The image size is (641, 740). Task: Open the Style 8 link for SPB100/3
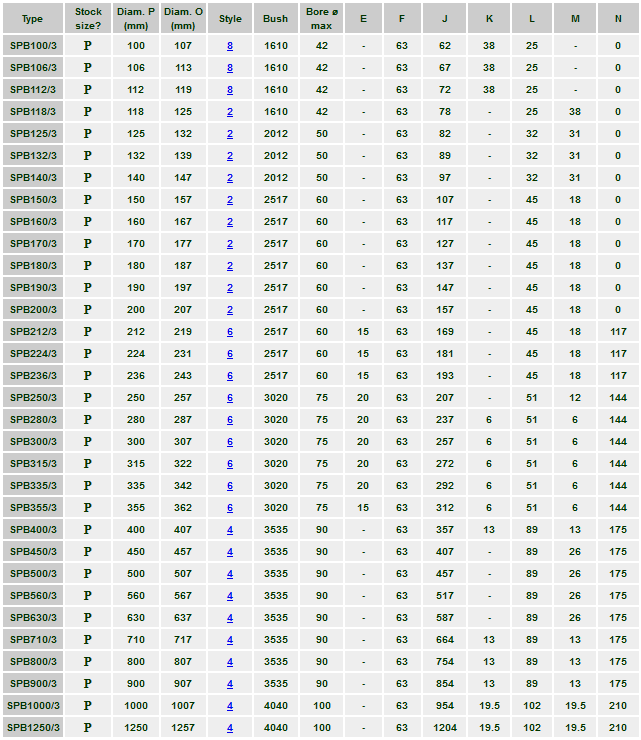(x=230, y=46)
